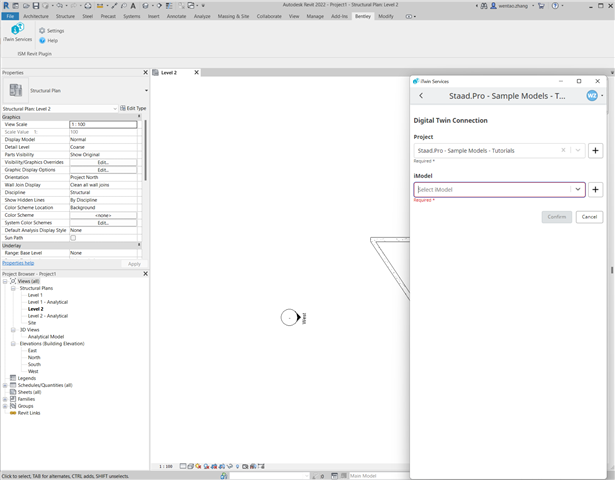Open the Settings gear in ISM Revit Plugin
The height and width of the screenshot is (480, 615).
[41, 31]
